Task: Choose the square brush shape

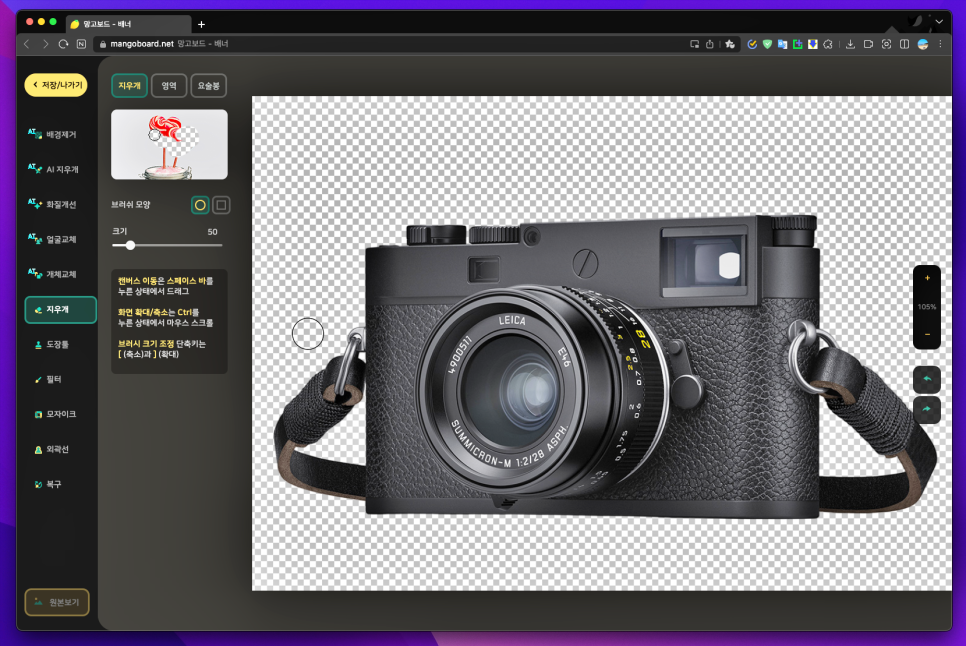Action: click(x=221, y=205)
